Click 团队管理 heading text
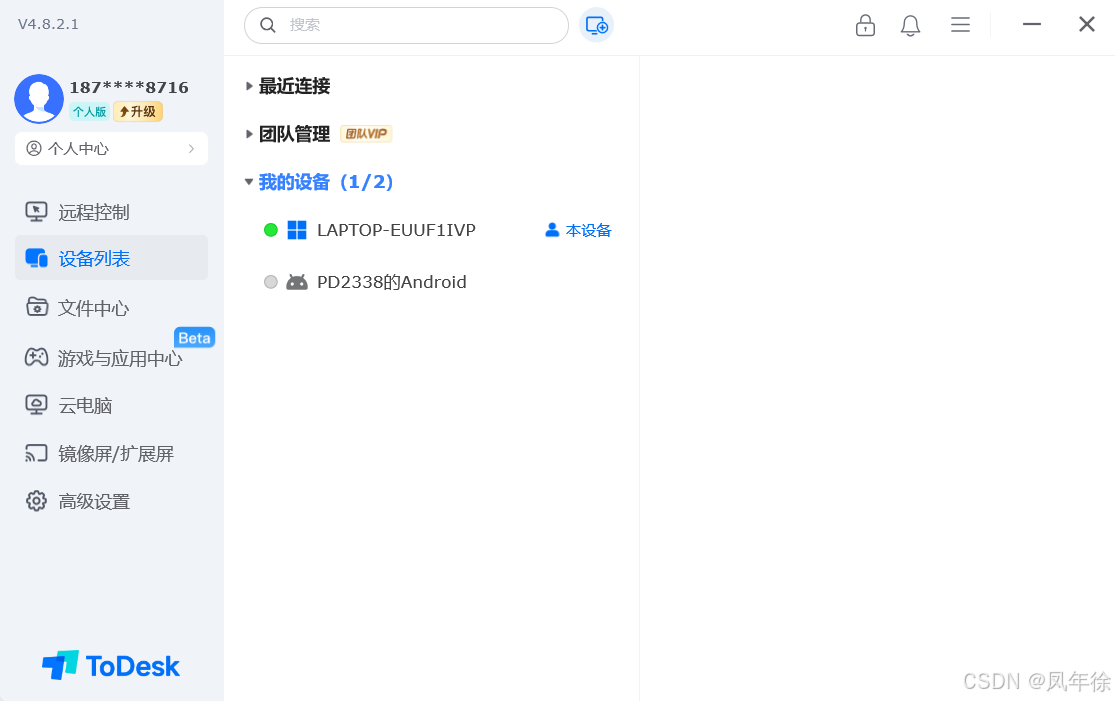Image resolution: width=1115 pixels, height=701 pixels. pos(294,134)
